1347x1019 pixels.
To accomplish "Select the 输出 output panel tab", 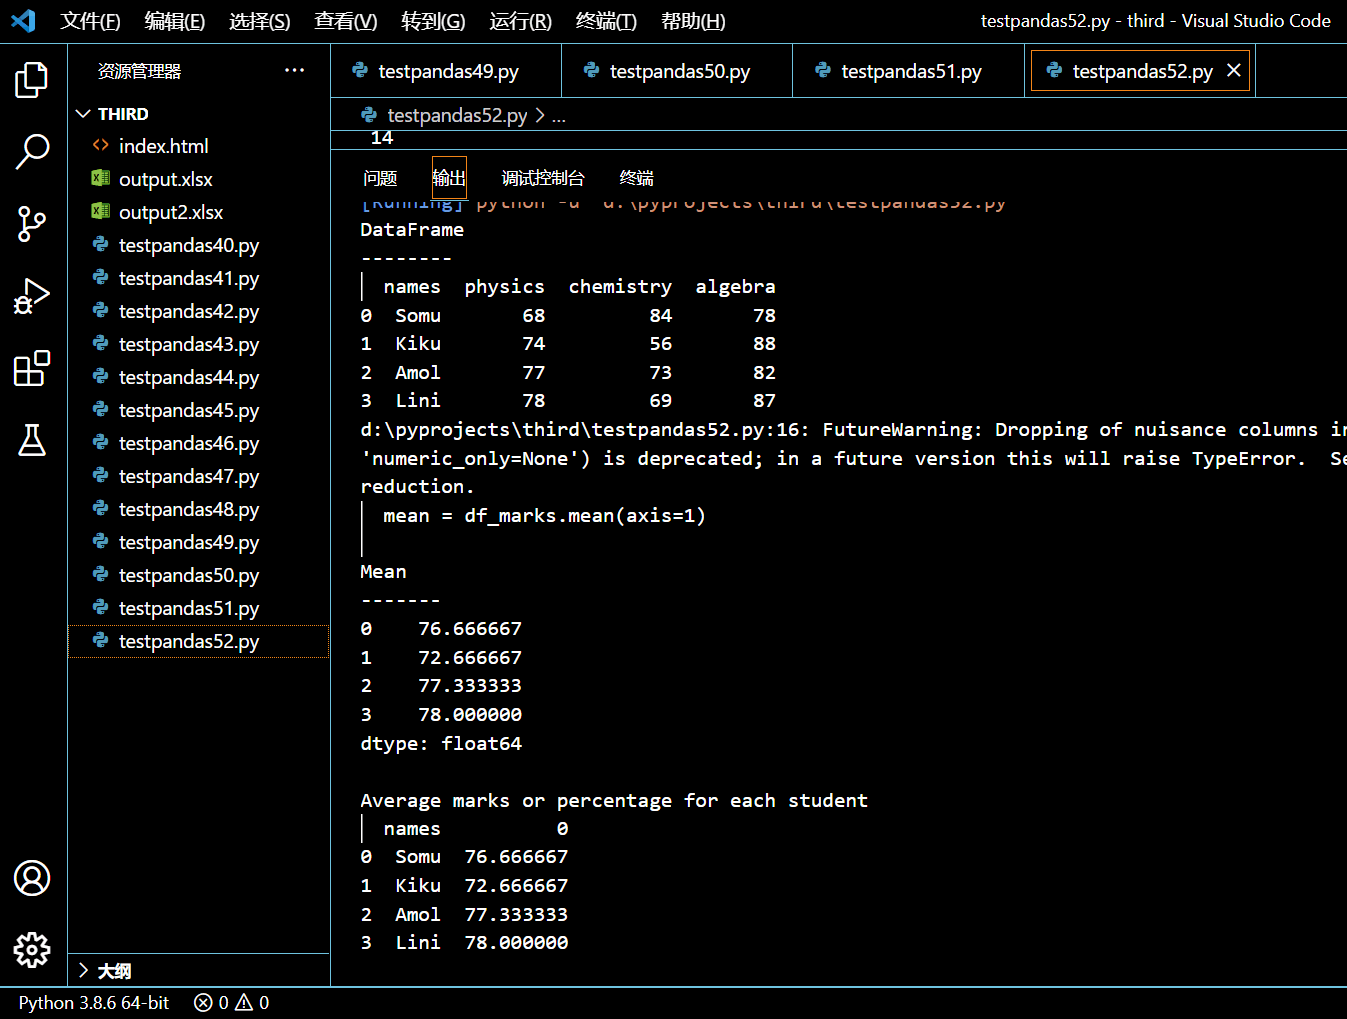I will point(449,178).
